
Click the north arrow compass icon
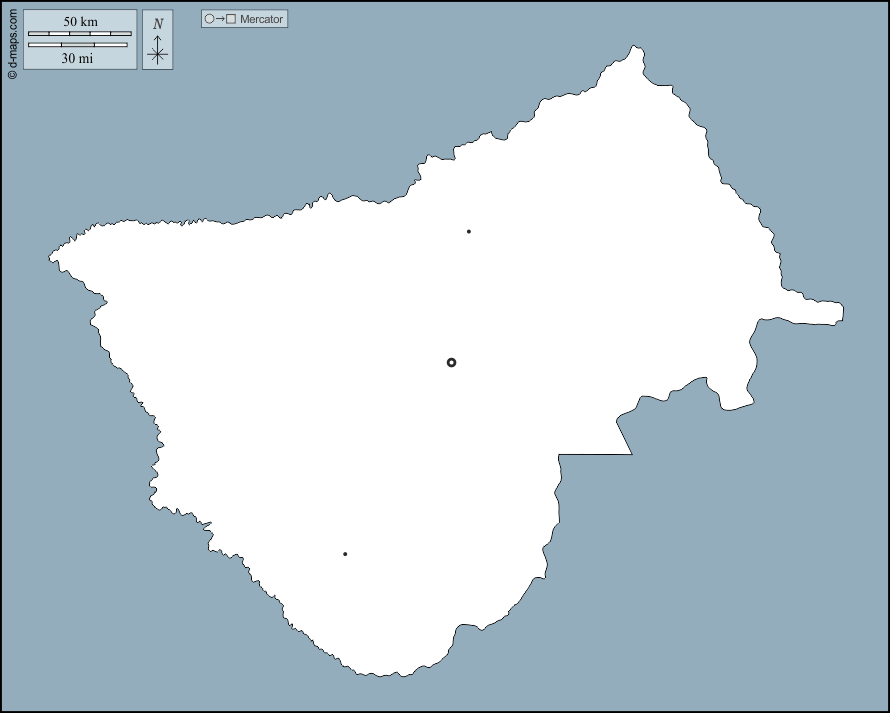158,51
